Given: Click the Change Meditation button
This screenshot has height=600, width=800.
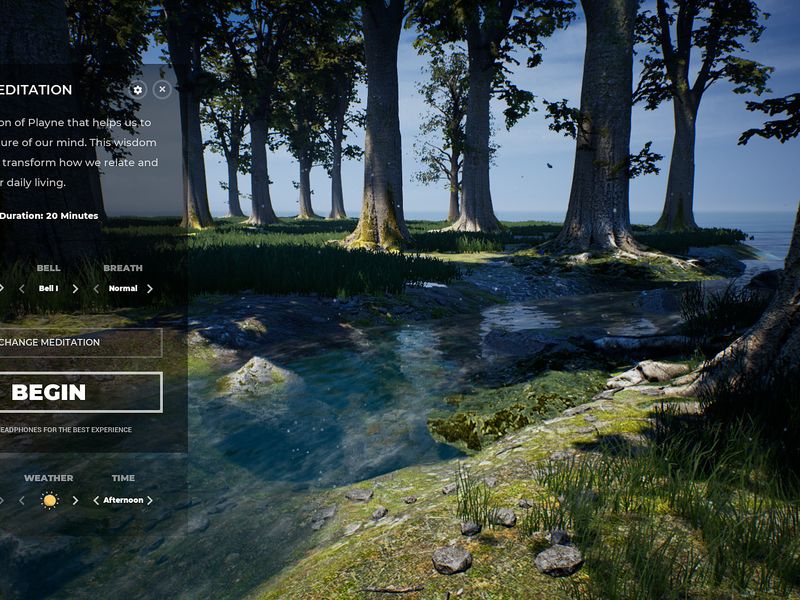Looking at the screenshot, I should [x=81, y=342].
